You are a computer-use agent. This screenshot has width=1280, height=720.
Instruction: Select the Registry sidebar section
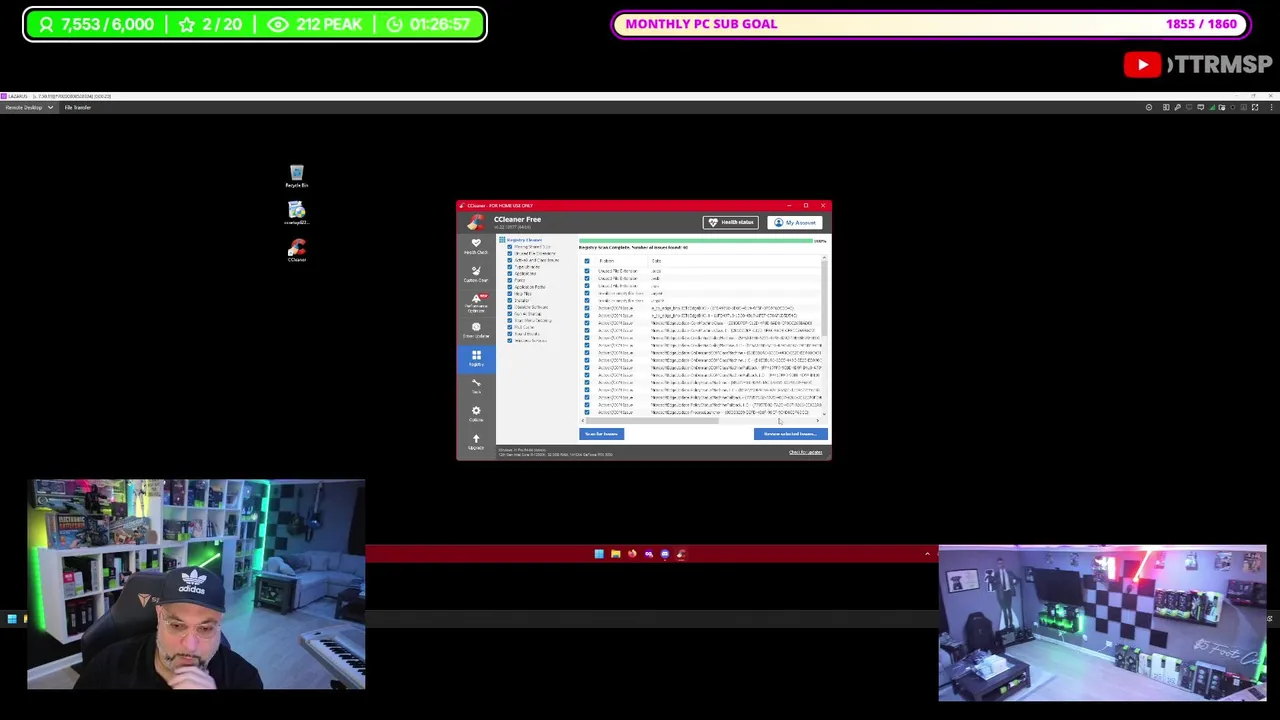(x=476, y=358)
